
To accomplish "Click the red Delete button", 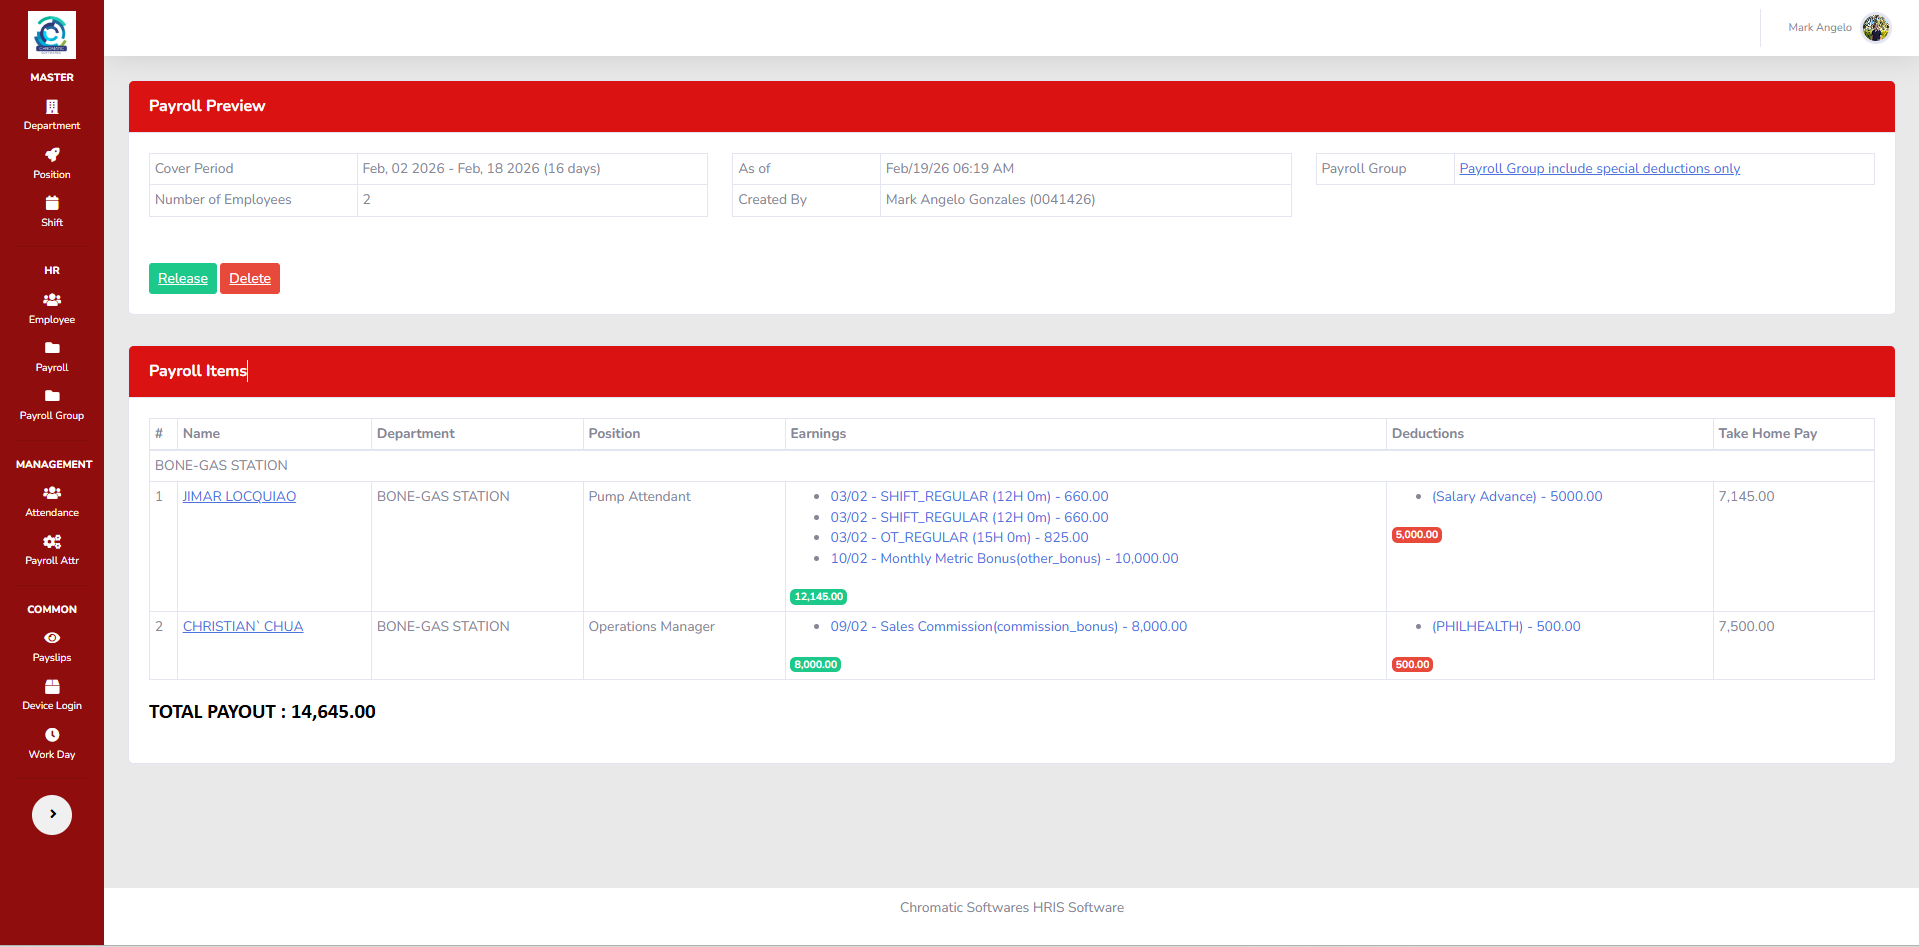I will pyautogui.click(x=250, y=278).
